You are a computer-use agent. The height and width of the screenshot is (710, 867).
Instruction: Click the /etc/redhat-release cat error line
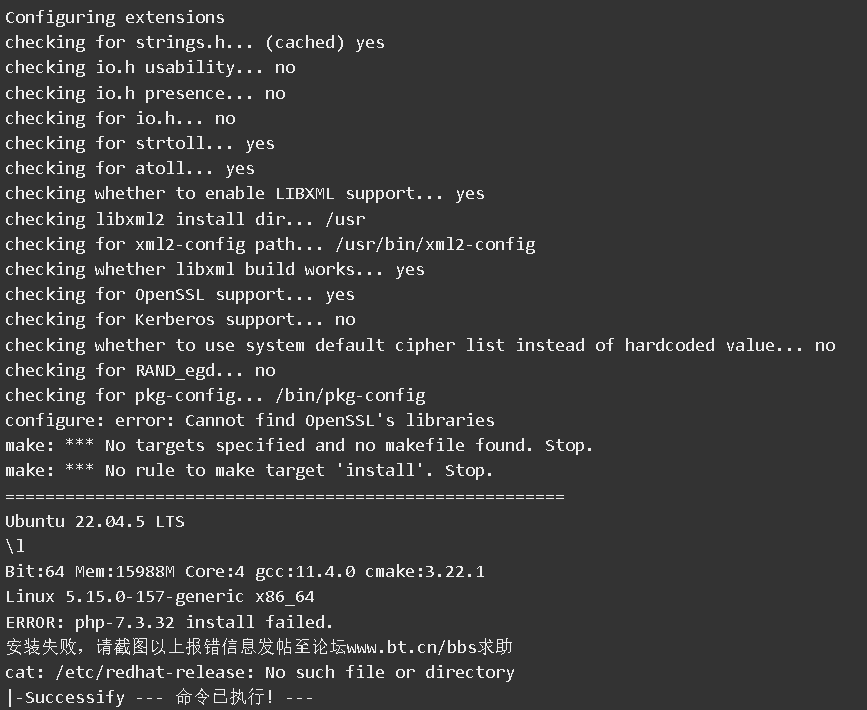[x=260, y=672]
